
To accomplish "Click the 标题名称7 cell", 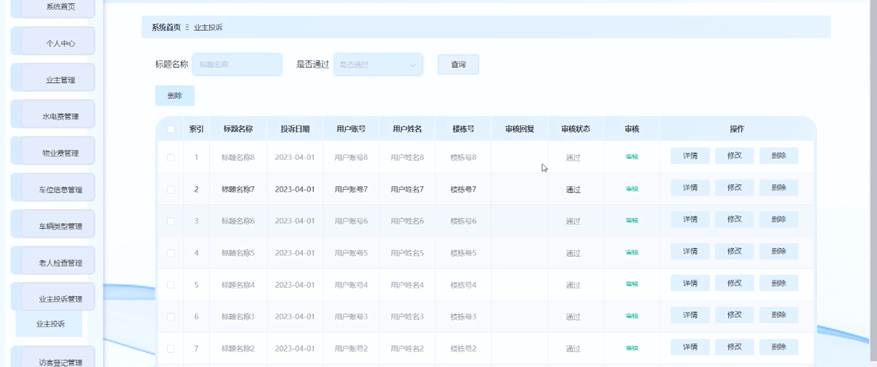I will (238, 189).
